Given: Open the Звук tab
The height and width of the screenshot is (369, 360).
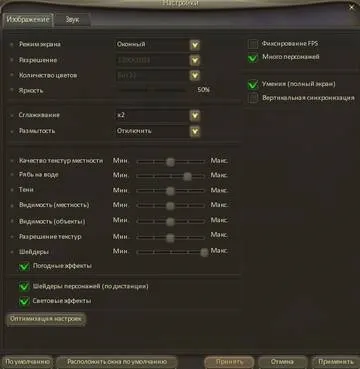Looking at the screenshot, I should pyautogui.click(x=72, y=20).
